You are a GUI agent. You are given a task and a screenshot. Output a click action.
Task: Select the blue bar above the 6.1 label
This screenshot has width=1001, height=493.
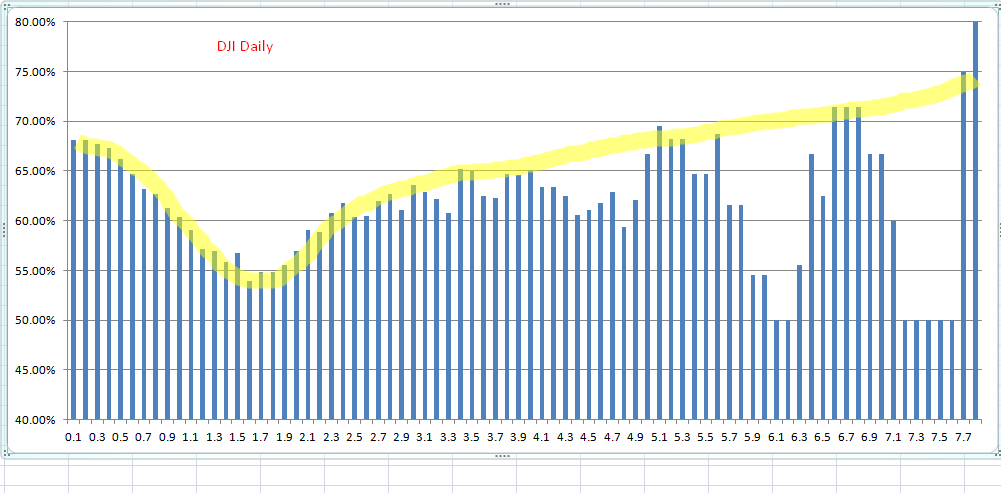point(776,370)
